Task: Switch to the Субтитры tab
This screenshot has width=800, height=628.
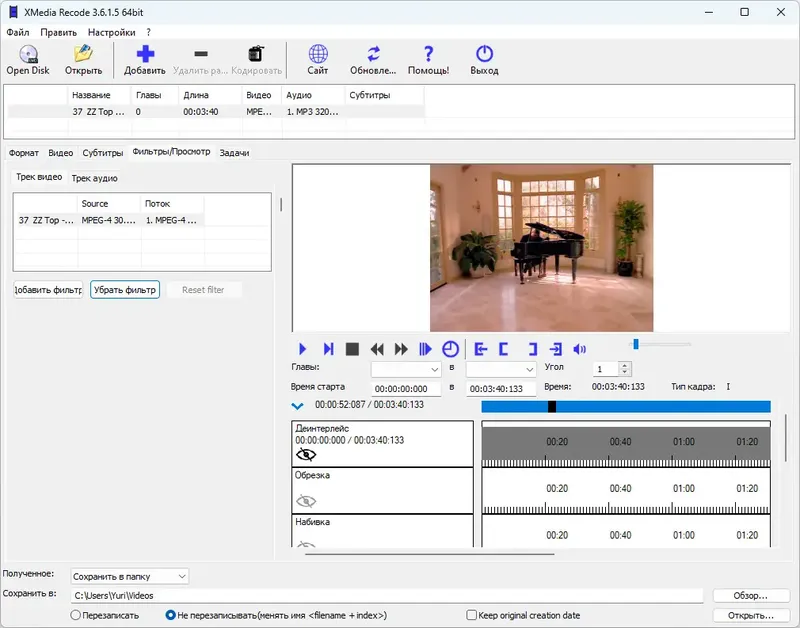Action: pos(103,153)
